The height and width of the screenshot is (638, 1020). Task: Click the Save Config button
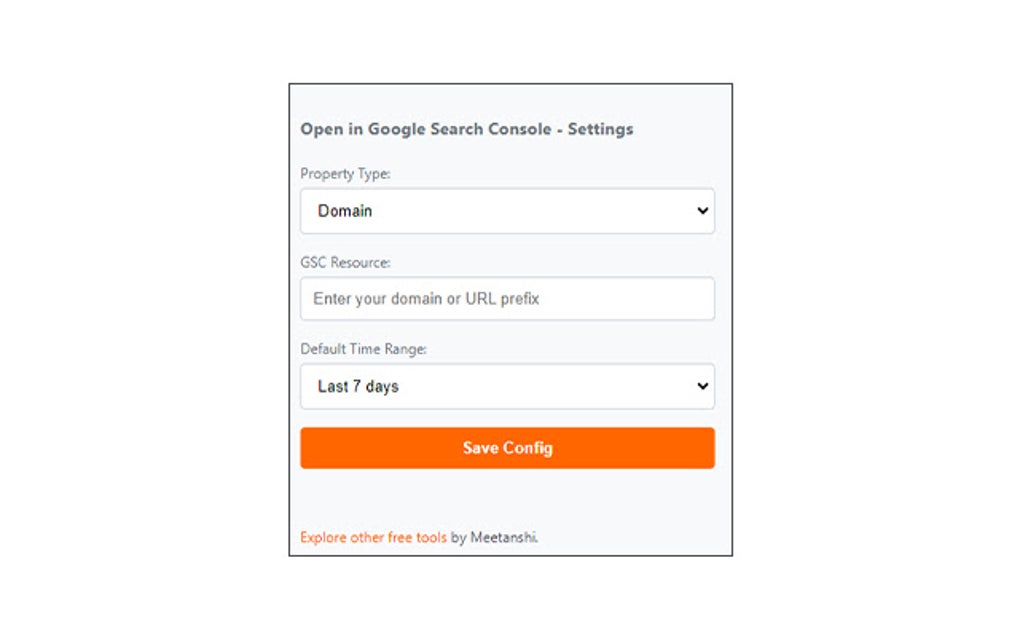coord(507,447)
